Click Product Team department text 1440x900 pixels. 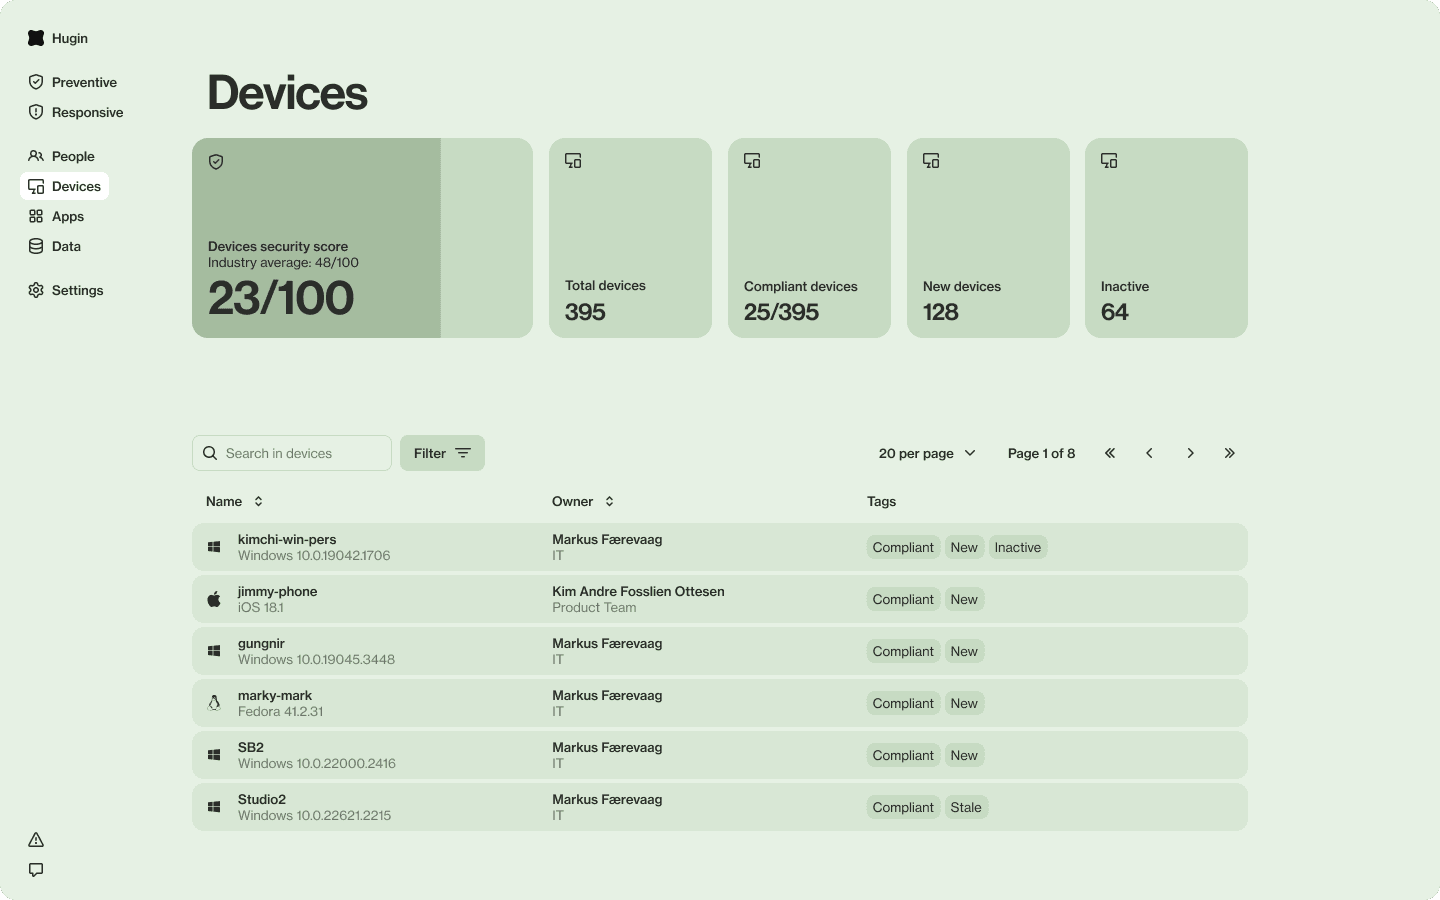coord(594,607)
